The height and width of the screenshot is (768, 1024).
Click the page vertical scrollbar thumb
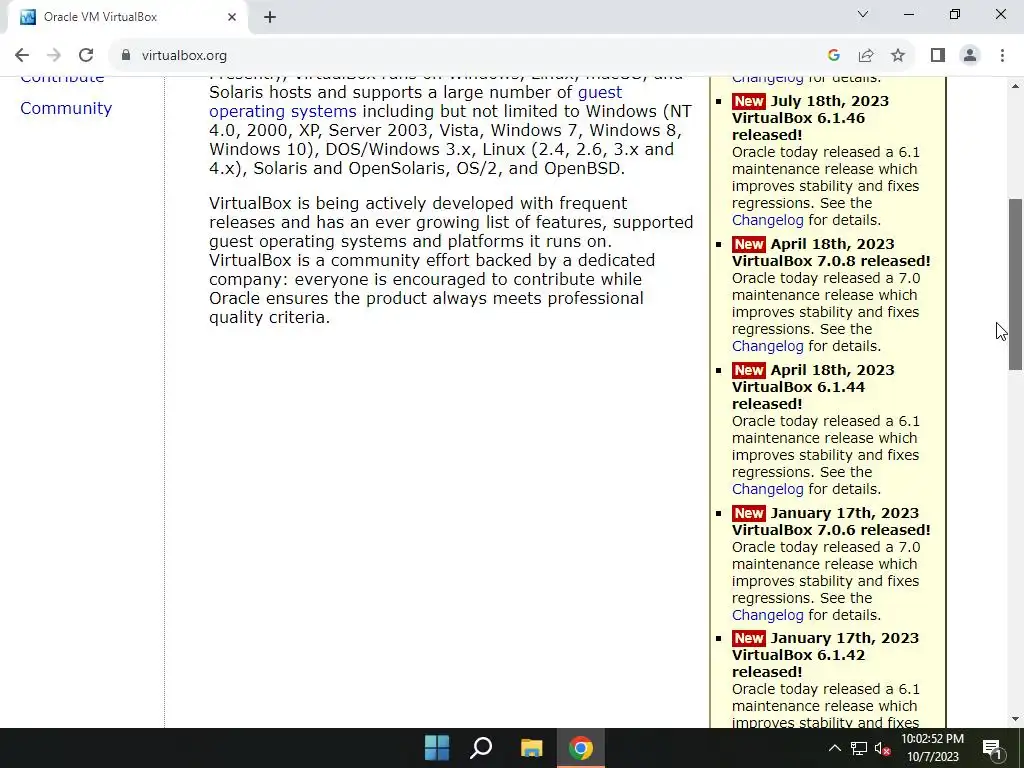pos(1016,284)
